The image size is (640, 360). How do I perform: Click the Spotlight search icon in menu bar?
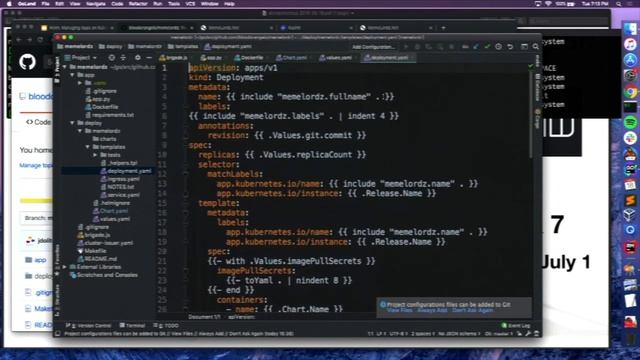[x=619, y=4]
